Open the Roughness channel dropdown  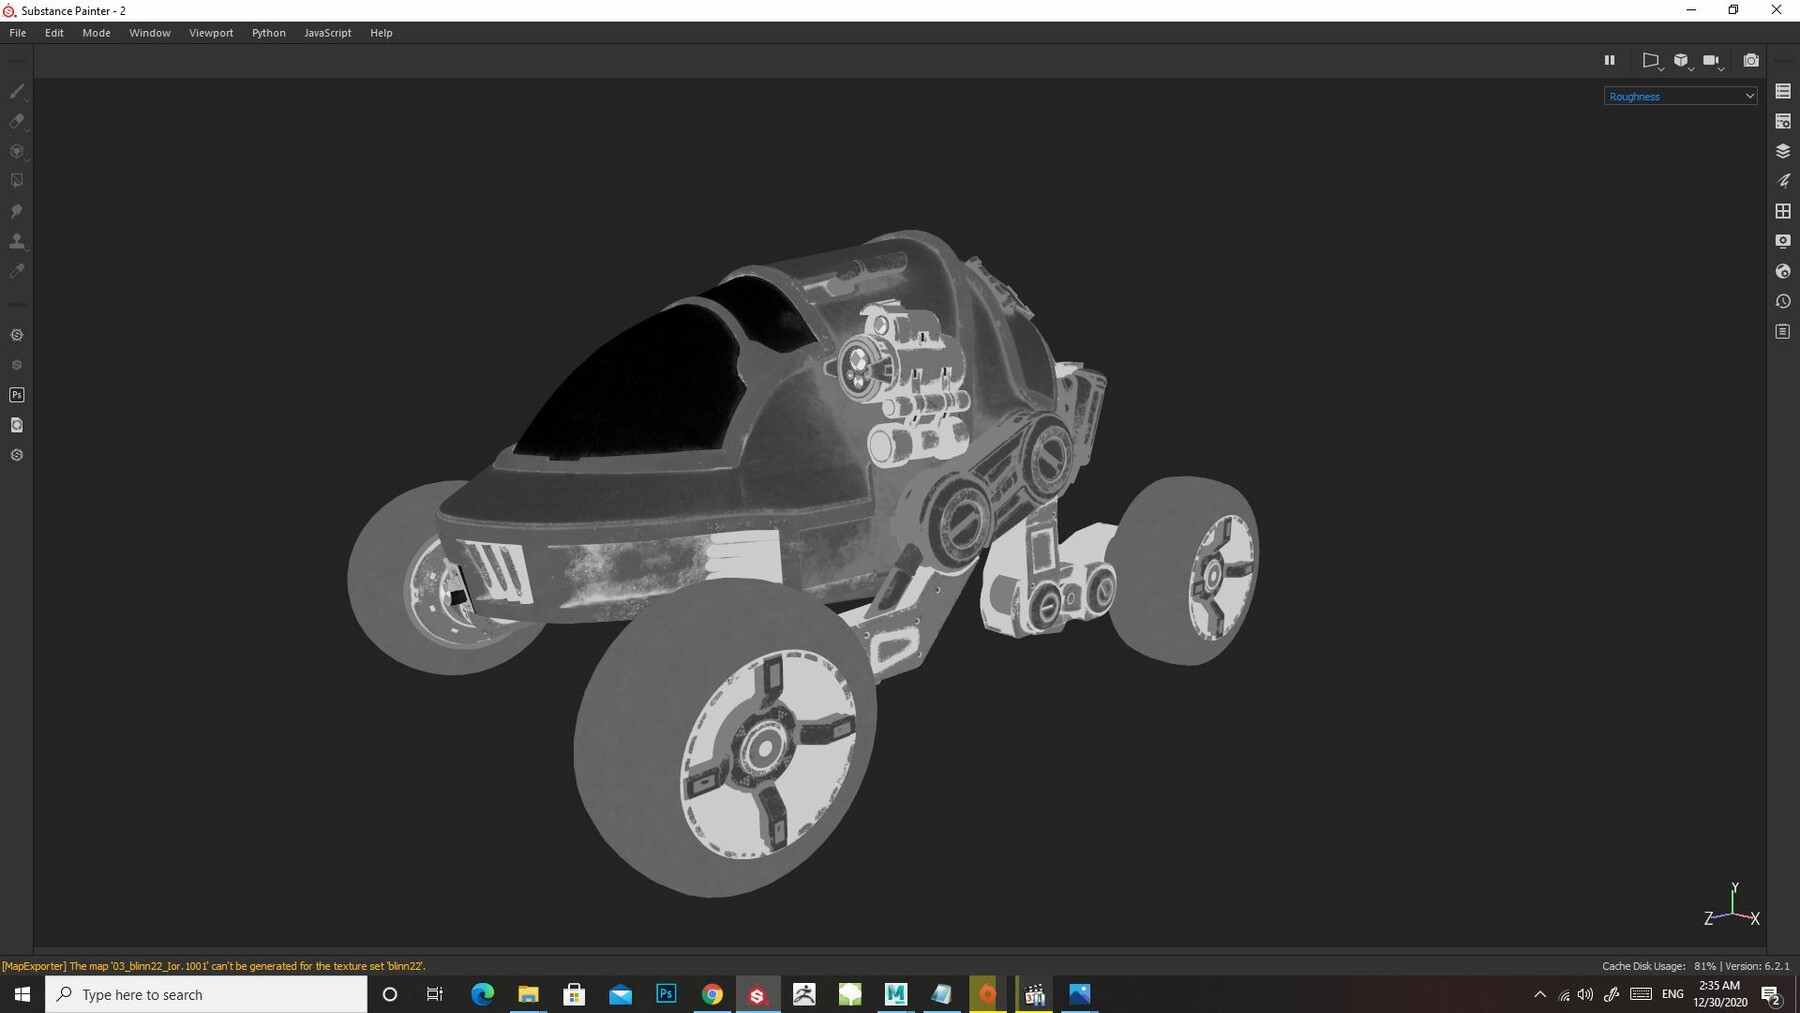1680,96
